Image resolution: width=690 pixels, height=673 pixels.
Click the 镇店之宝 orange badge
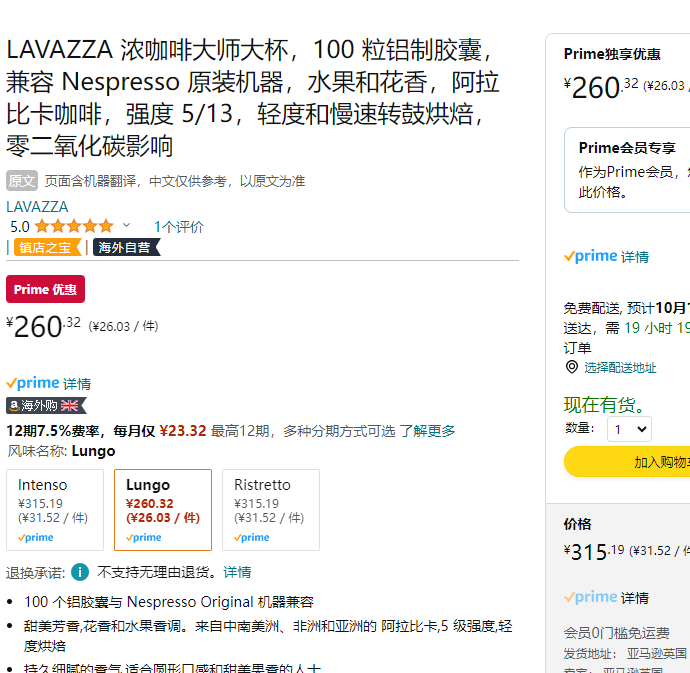tap(48, 247)
